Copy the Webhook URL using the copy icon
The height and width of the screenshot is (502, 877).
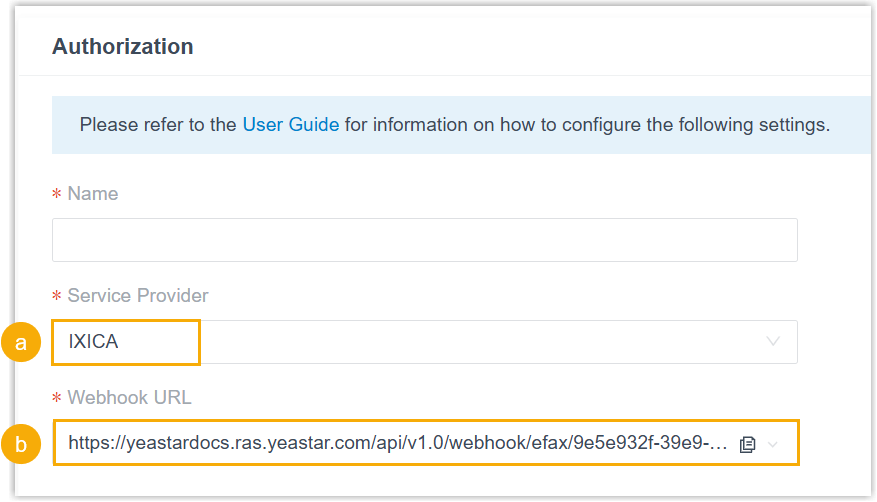(x=747, y=444)
